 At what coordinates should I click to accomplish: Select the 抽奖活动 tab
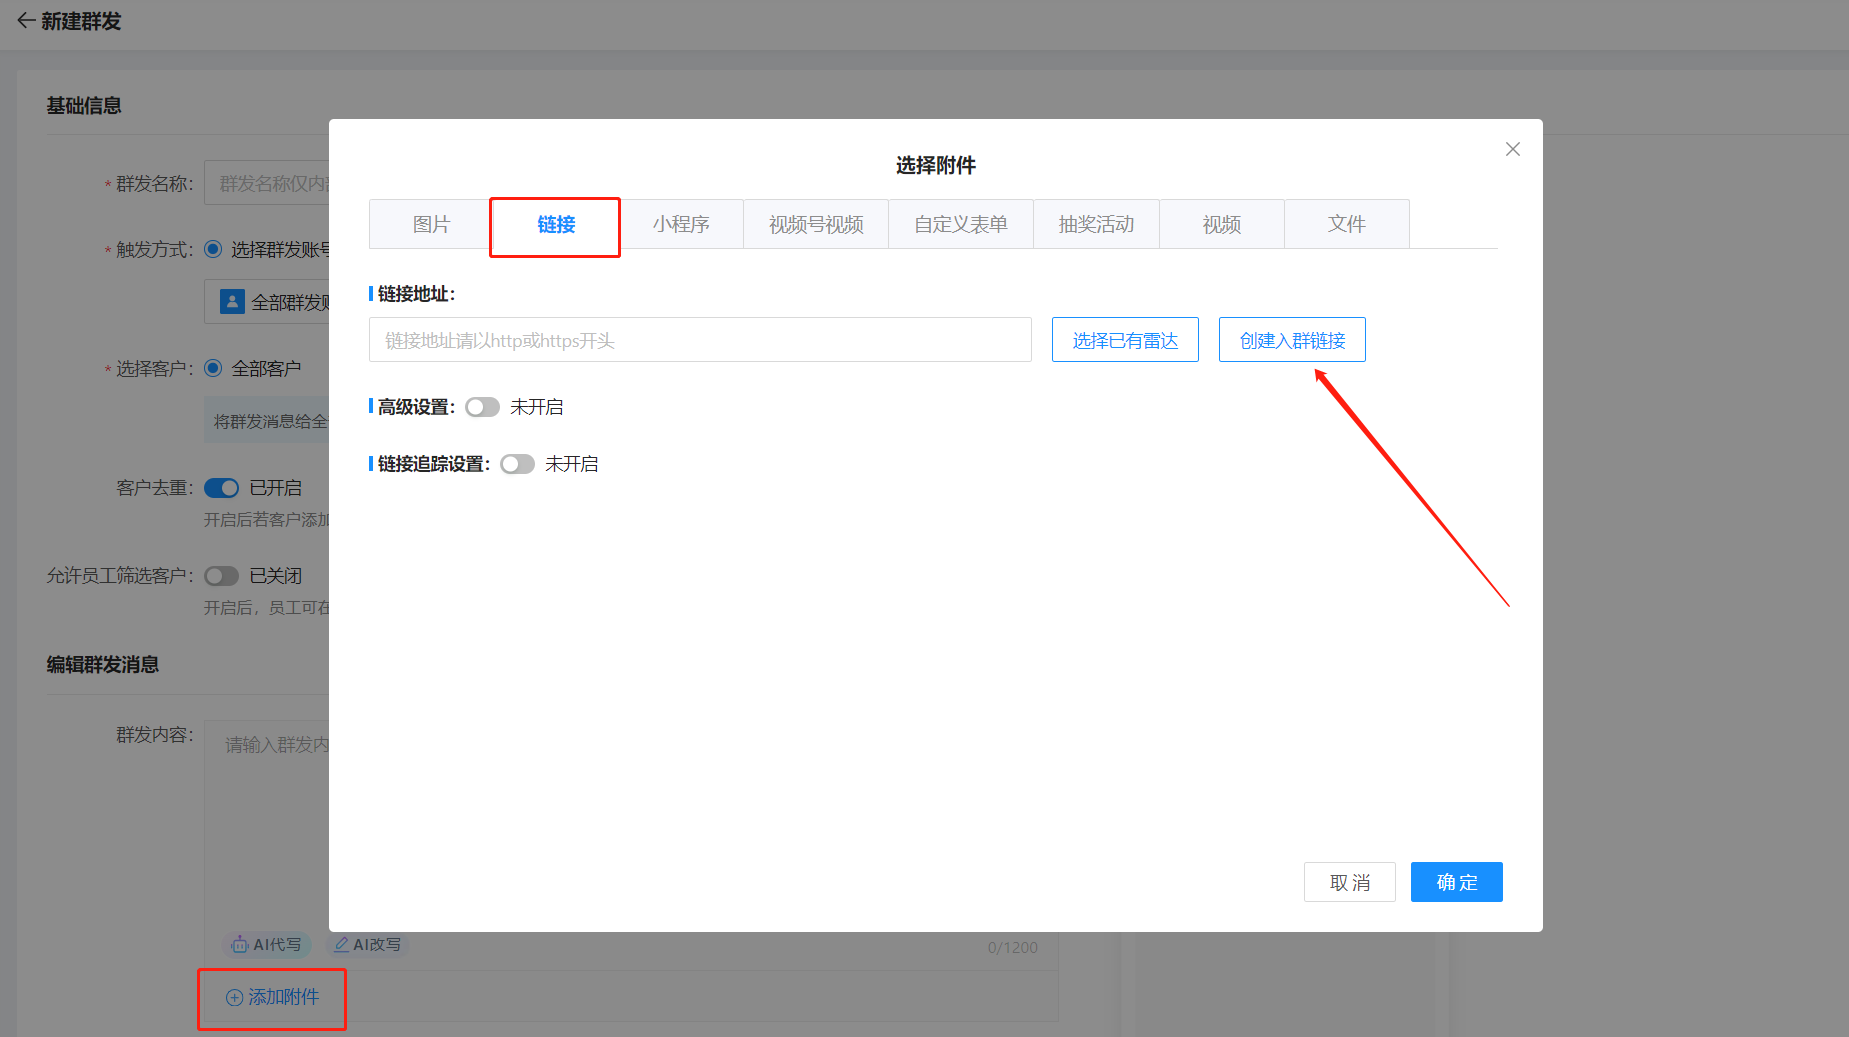pyautogui.click(x=1096, y=224)
